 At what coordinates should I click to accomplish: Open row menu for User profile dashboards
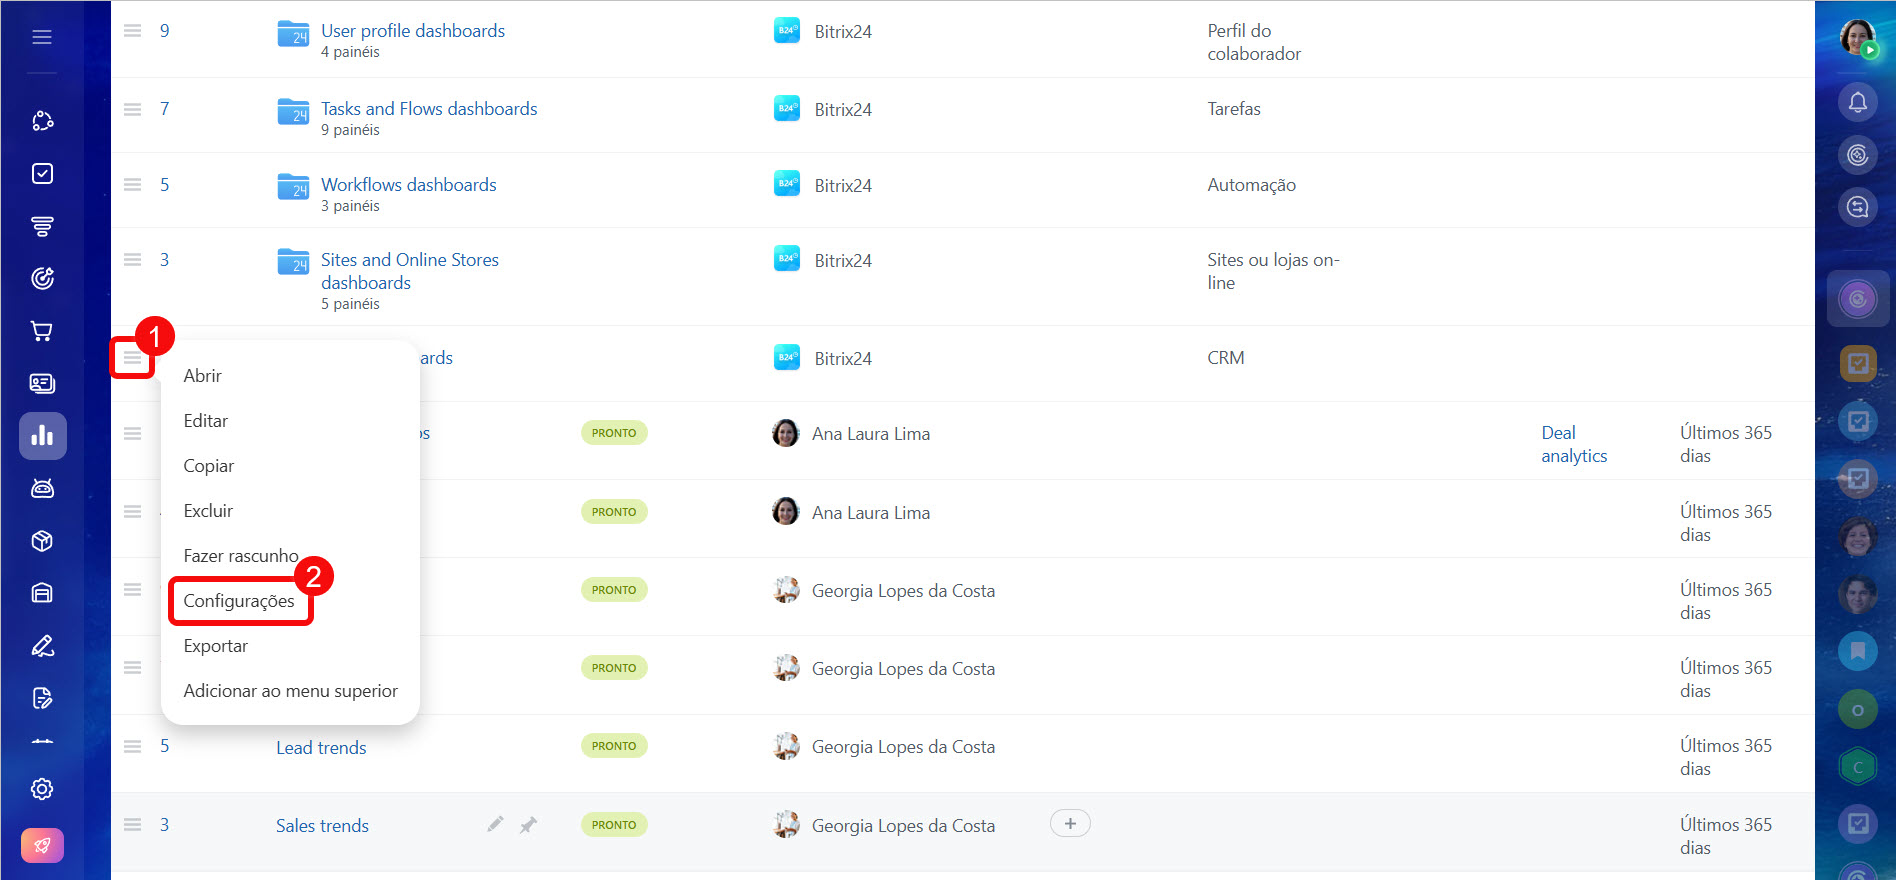tap(132, 31)
